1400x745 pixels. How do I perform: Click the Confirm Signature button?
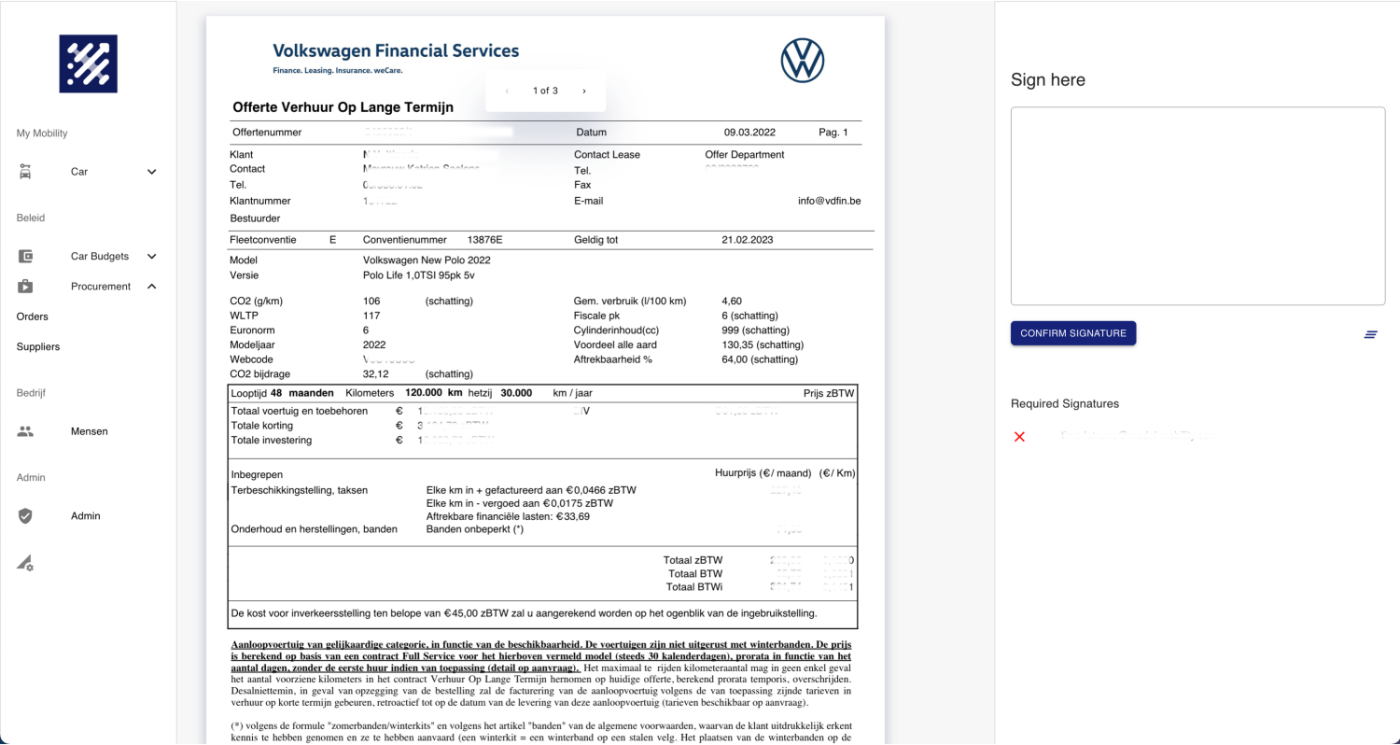[1073, 333]
